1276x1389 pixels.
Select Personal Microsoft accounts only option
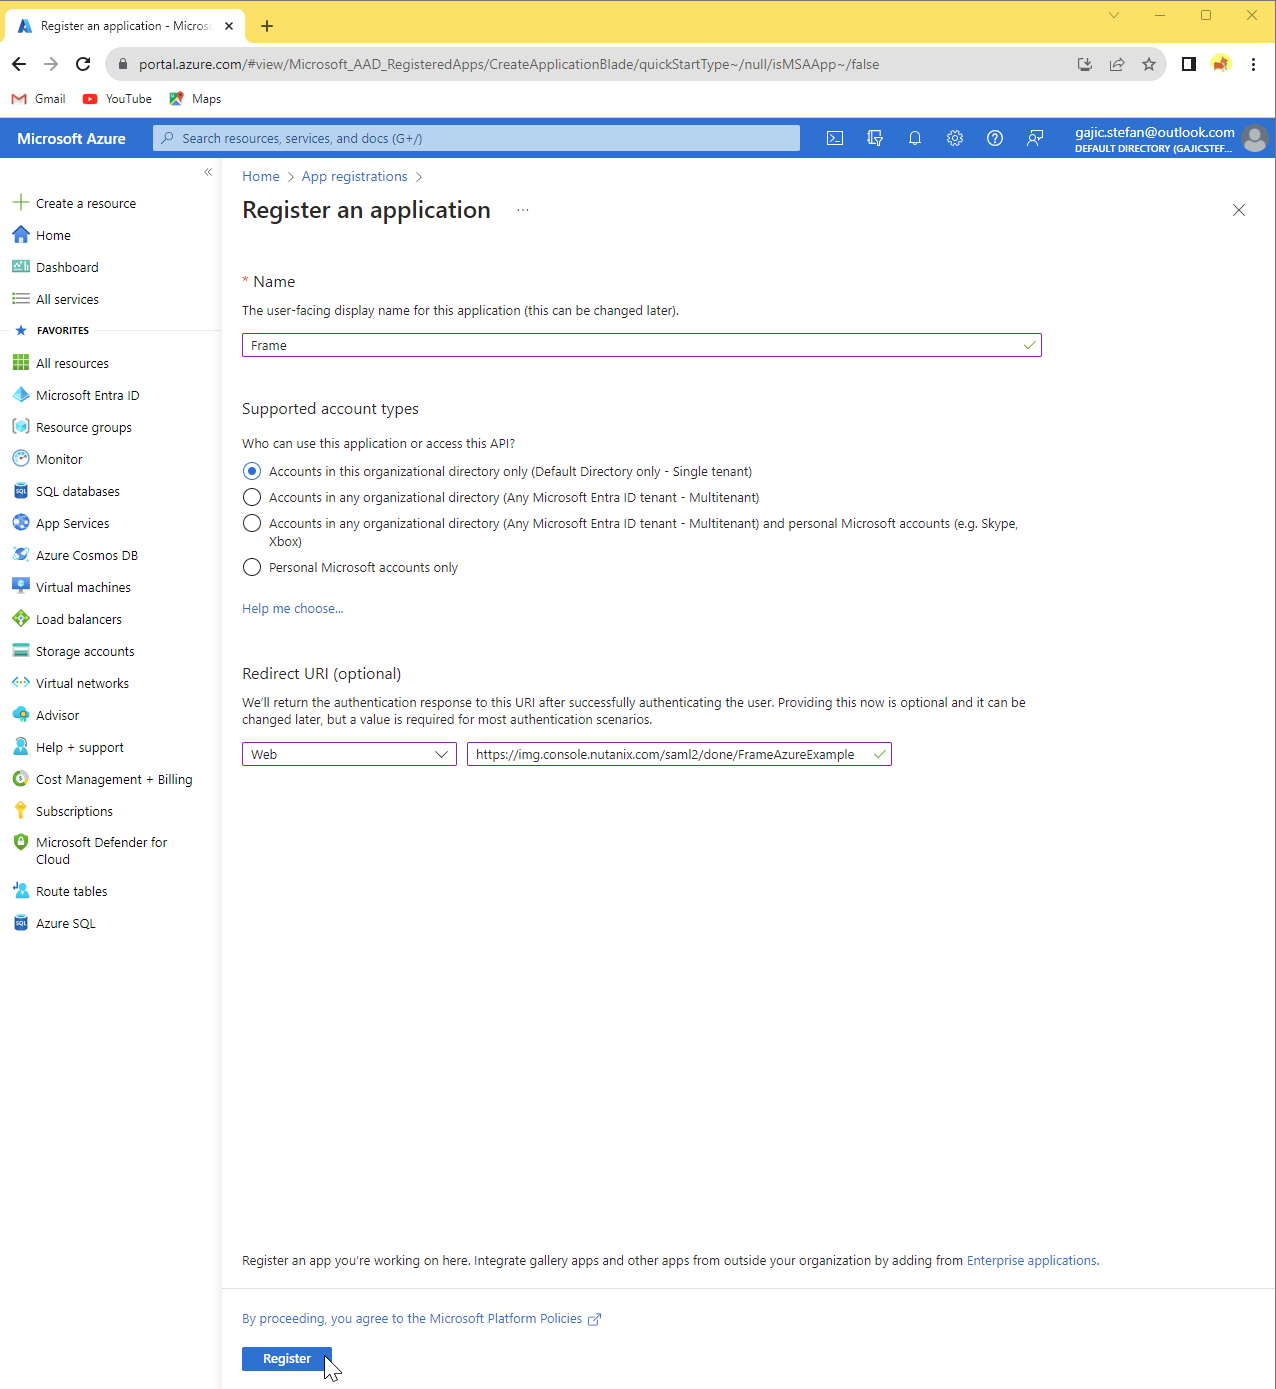coord(252,567)
